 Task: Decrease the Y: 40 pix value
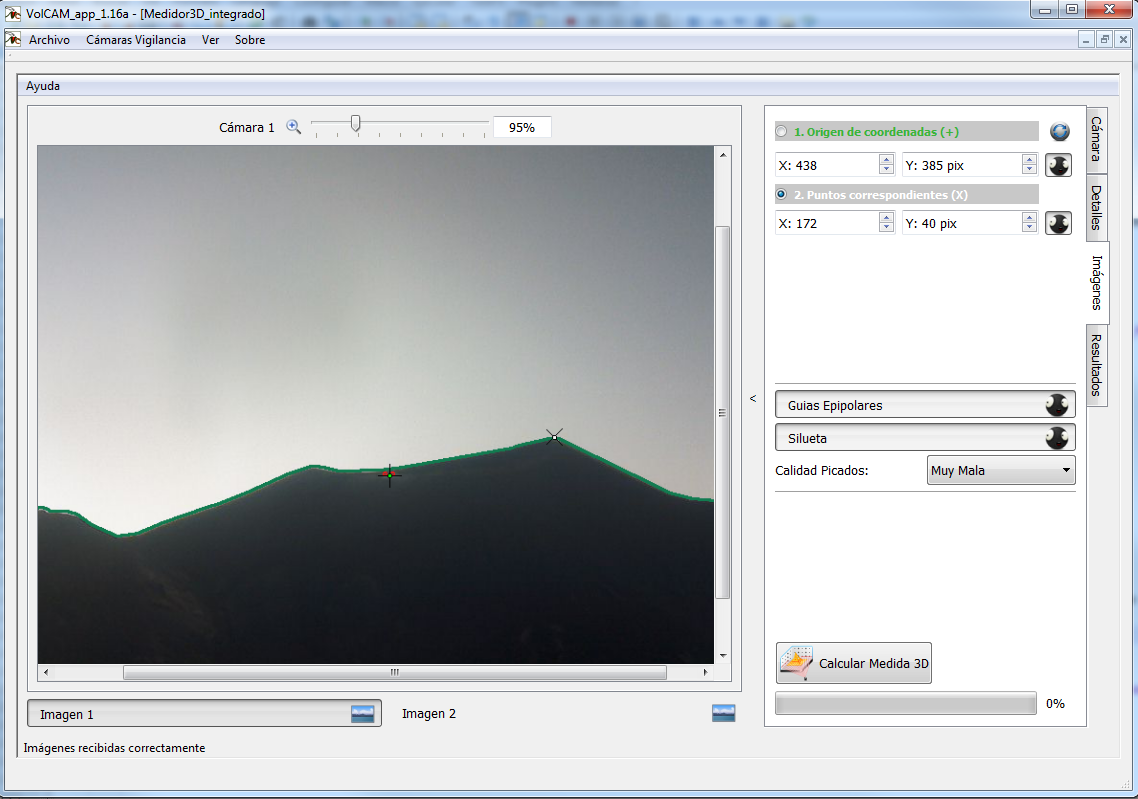point(1029,228)
